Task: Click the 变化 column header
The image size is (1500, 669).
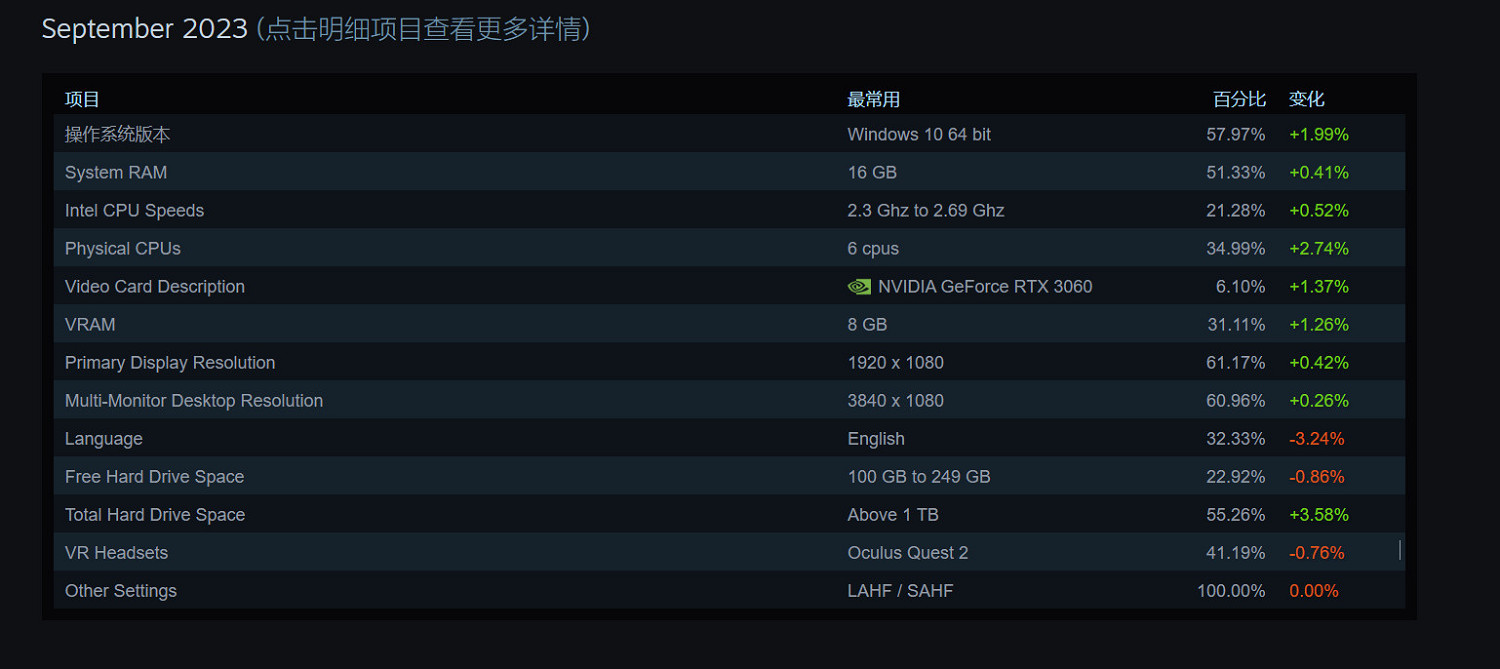Action: [1308, 98]
